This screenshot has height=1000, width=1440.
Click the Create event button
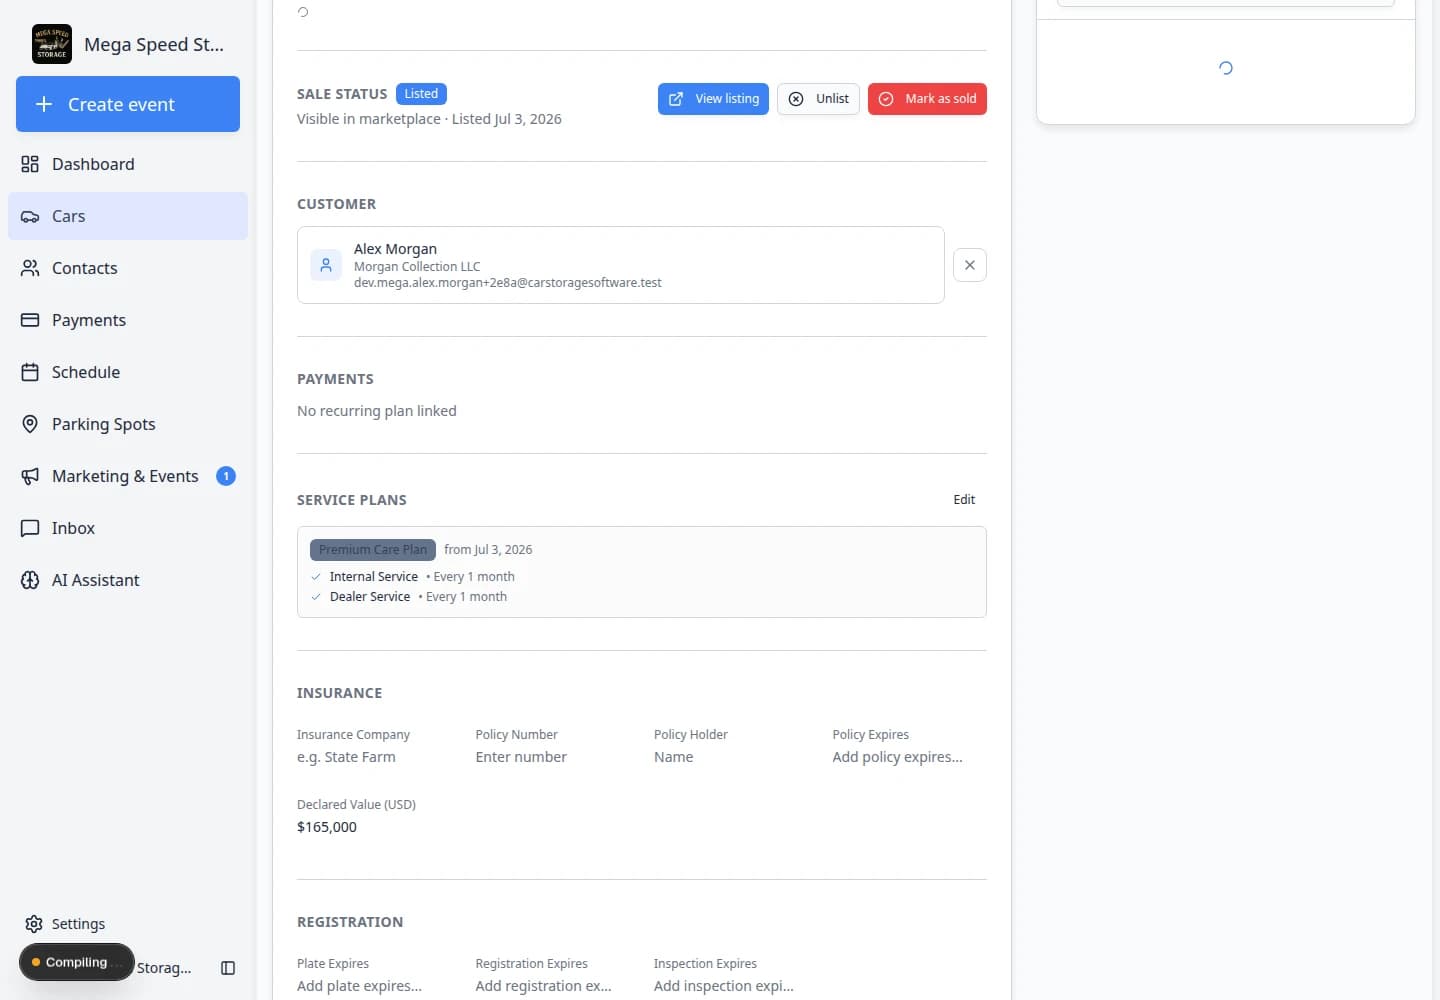tap(128, 104)
